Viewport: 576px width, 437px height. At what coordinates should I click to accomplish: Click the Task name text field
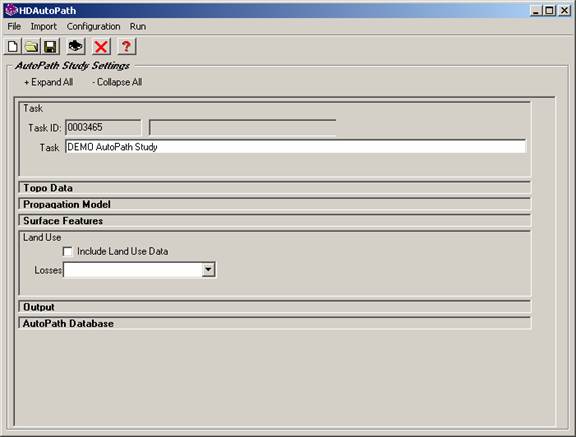tap(295, 147)
